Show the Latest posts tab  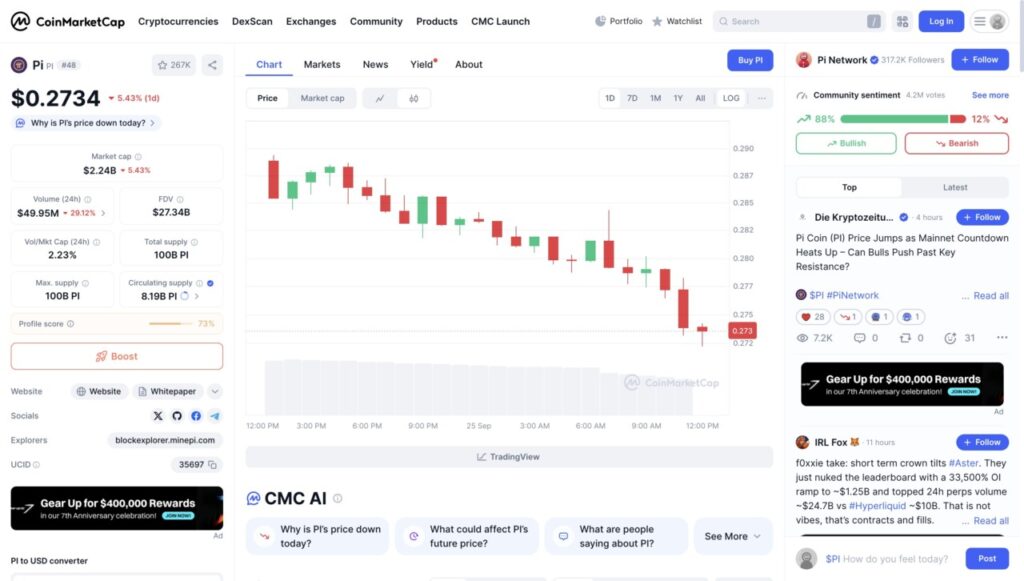point(955,187)
